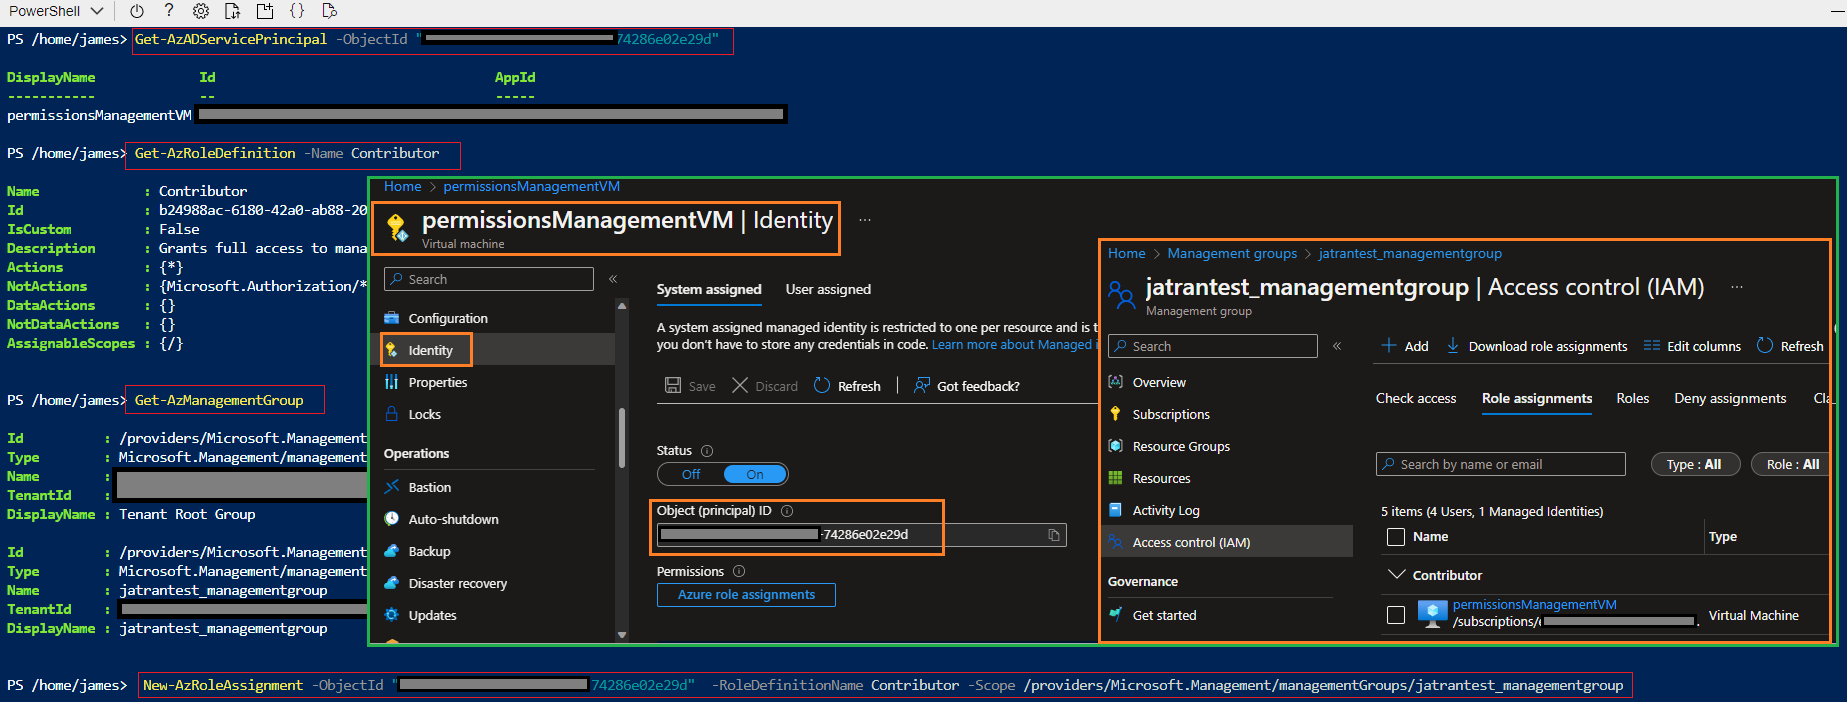The image size is (1847, 702).
Task: Open the ellipsis menu beside Access control (IAM)
Action: click(1737, 287)
